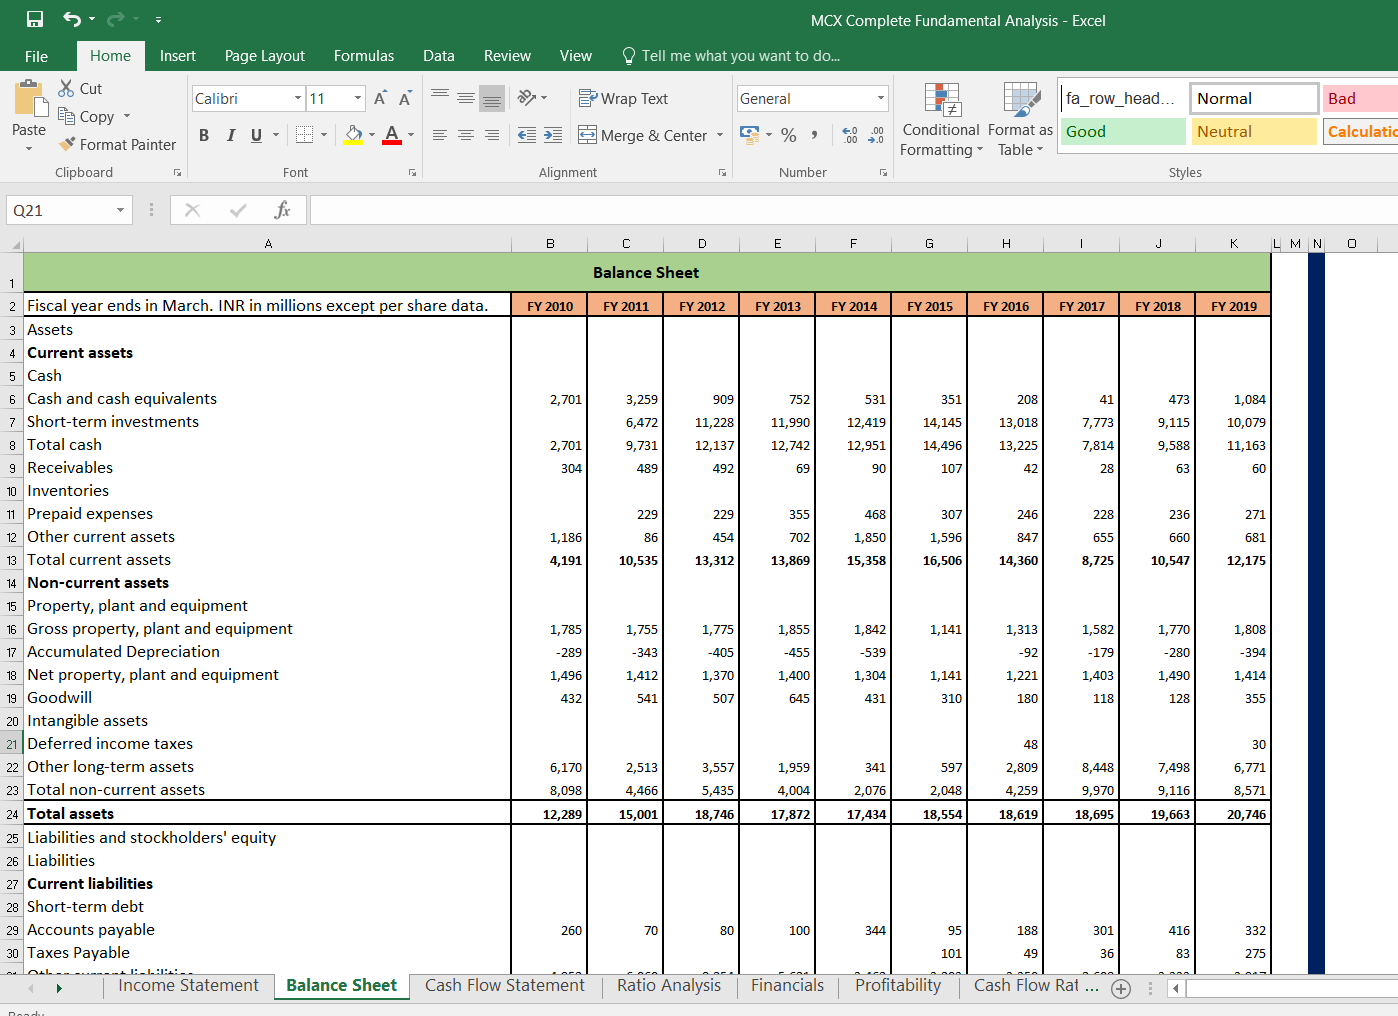Click the Name Box showing Q21
This screenshot has width=1398, height=1016.
(x=60, y=210)
